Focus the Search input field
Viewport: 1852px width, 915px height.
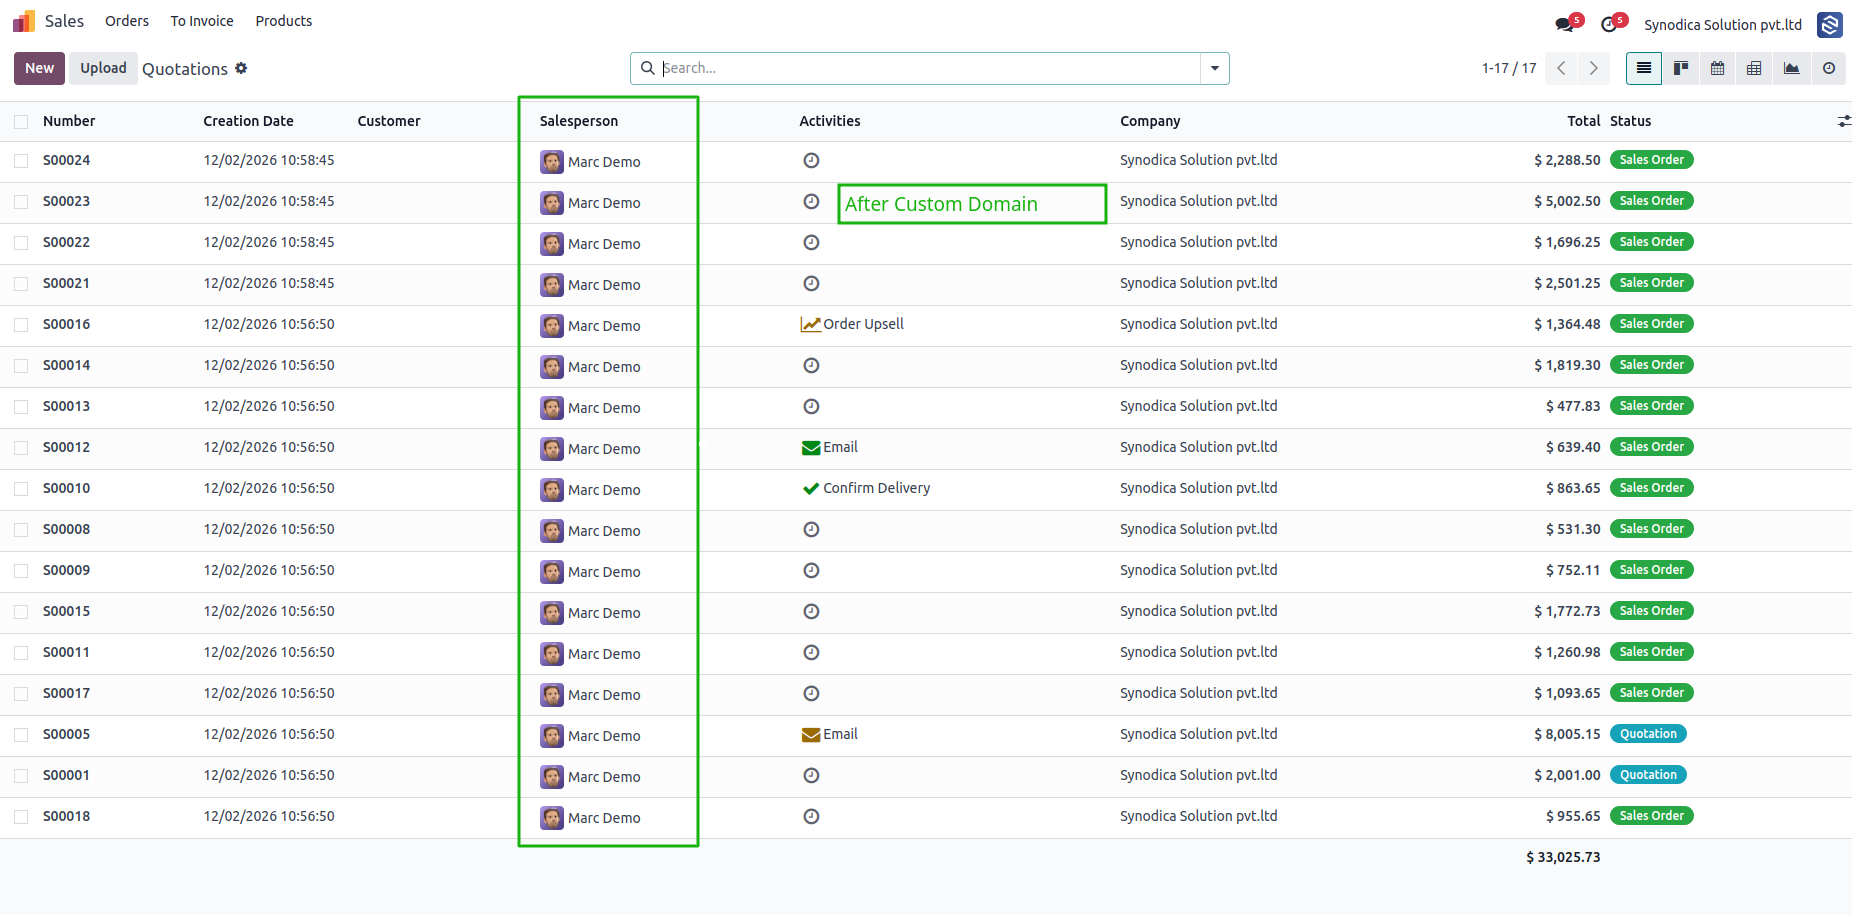(x=929, y=68)
